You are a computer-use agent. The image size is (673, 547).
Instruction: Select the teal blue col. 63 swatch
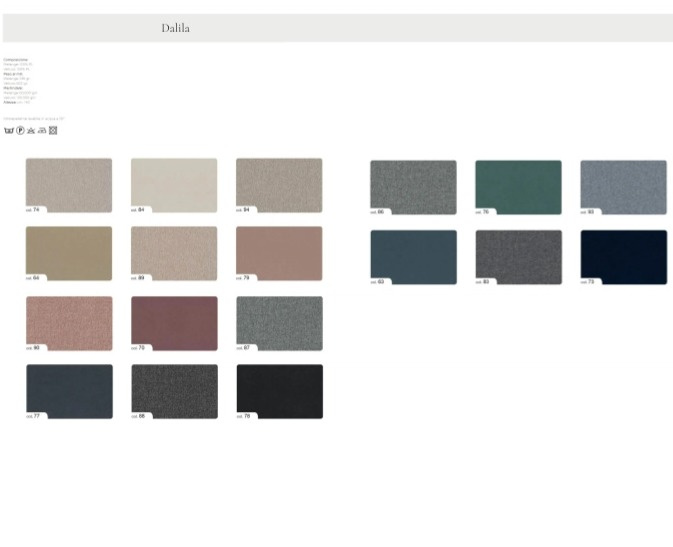pyautogui.click(x=413, y=256)
